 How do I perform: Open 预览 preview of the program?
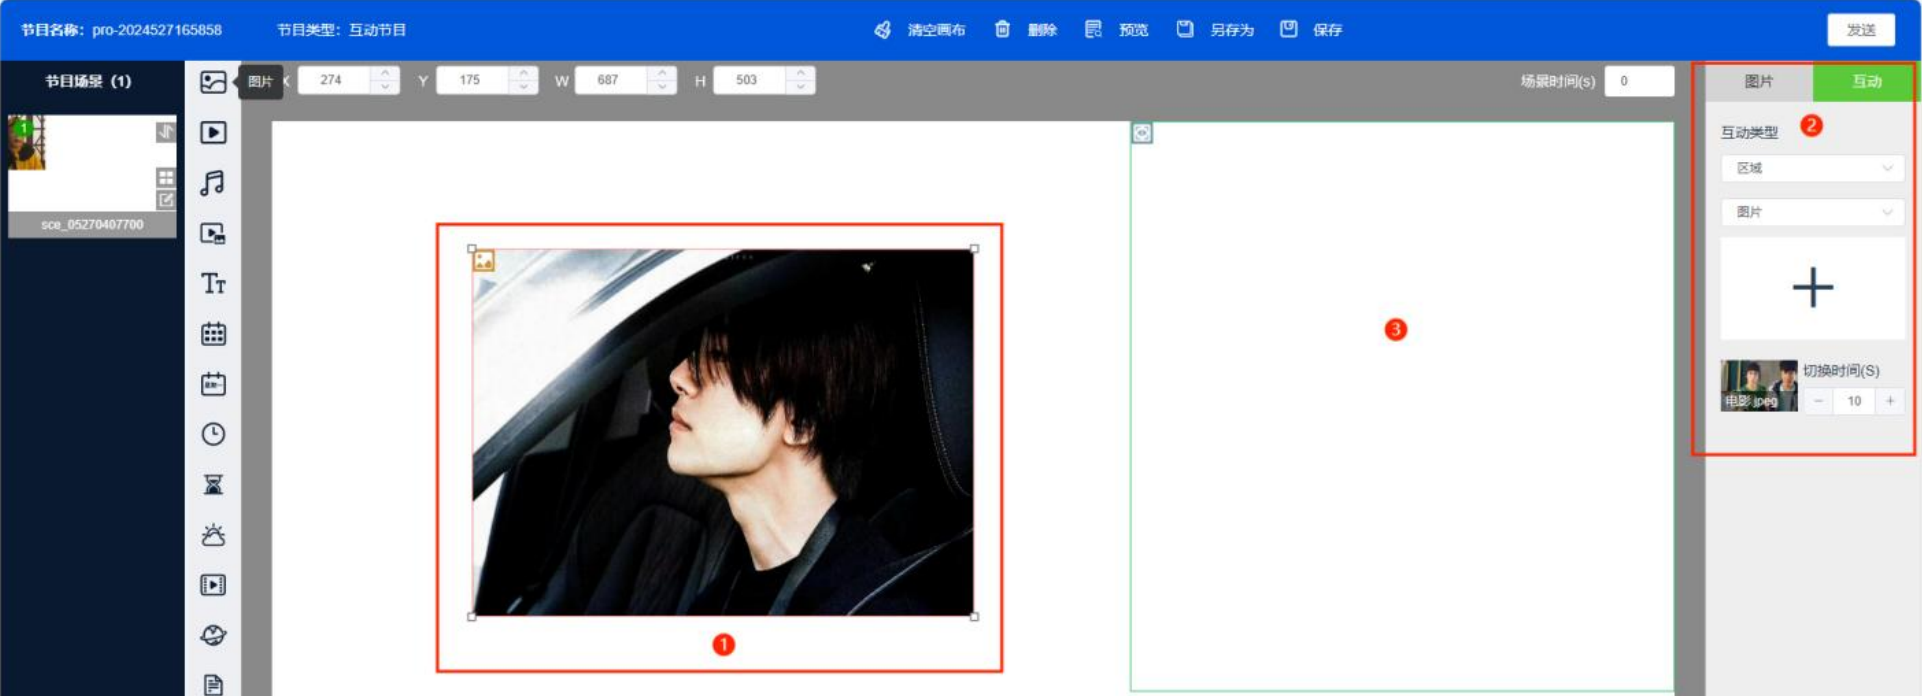point(1118,30)
